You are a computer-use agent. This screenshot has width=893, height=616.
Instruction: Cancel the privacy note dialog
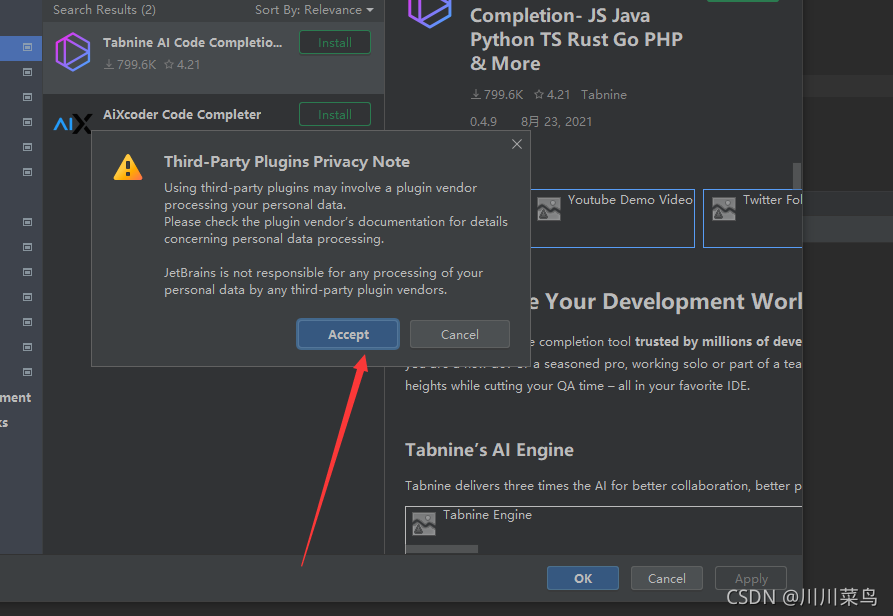tap(460, 334)
